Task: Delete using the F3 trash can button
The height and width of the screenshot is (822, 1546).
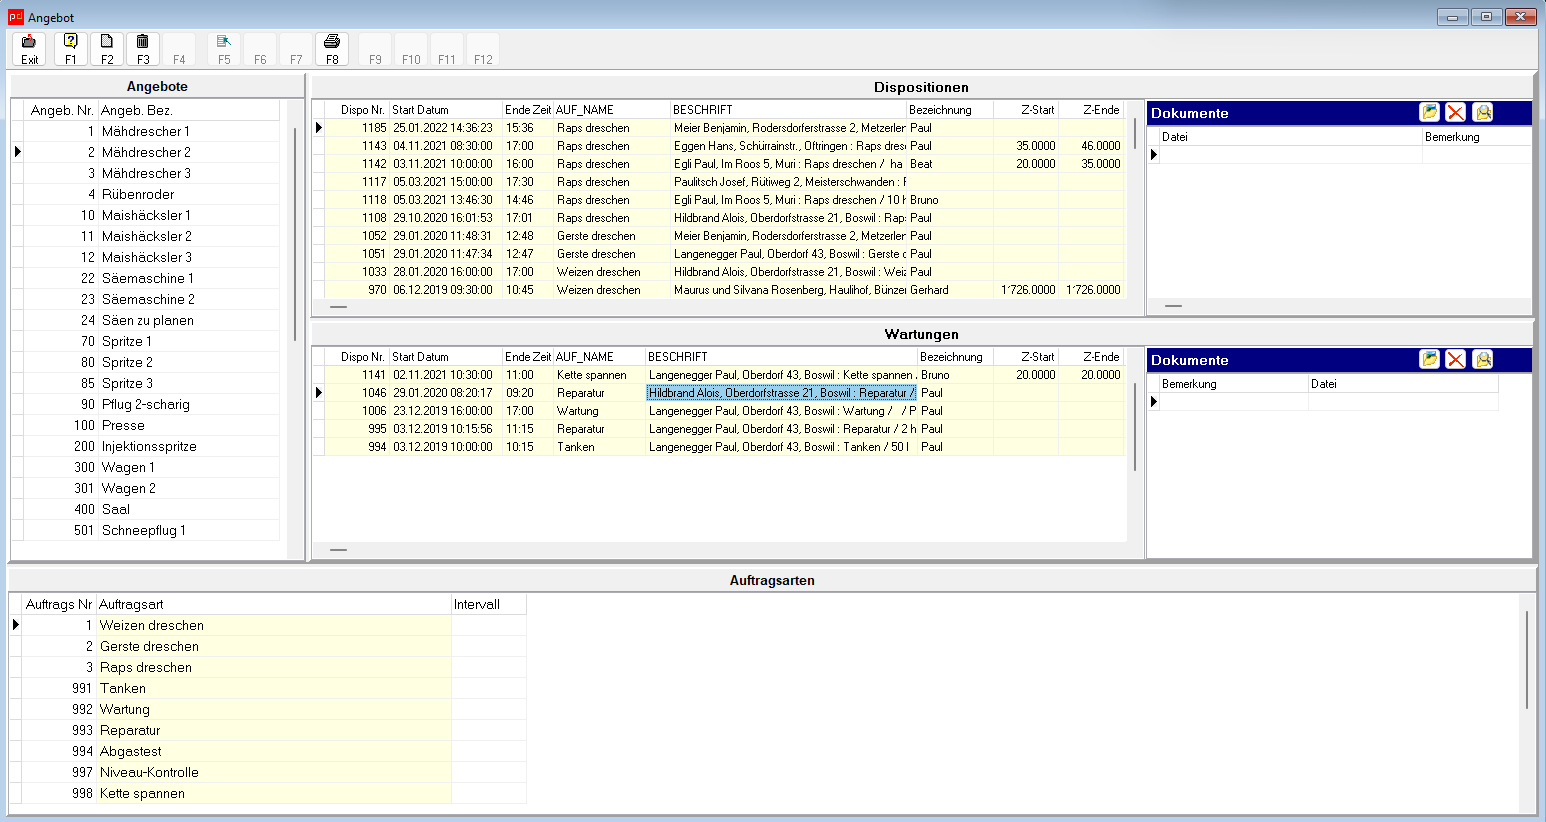Action: [143, 49]
